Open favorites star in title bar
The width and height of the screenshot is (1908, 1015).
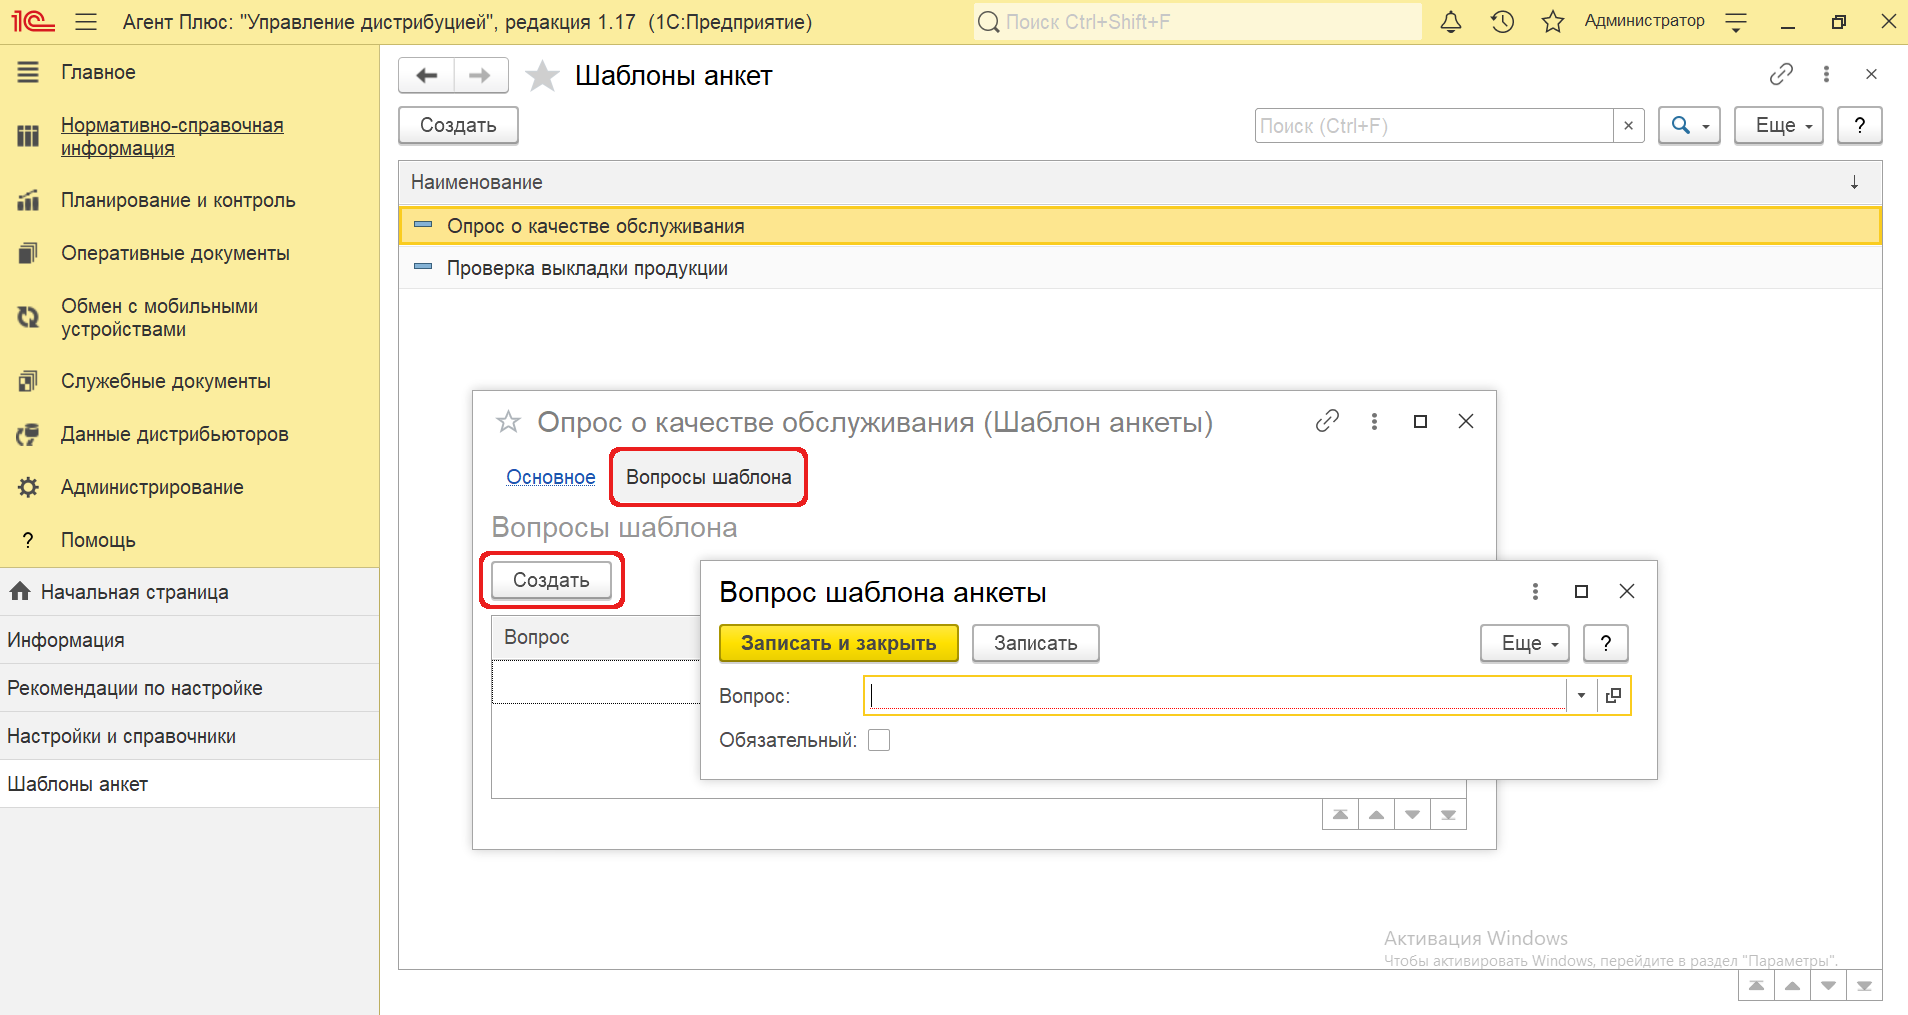1552,21
